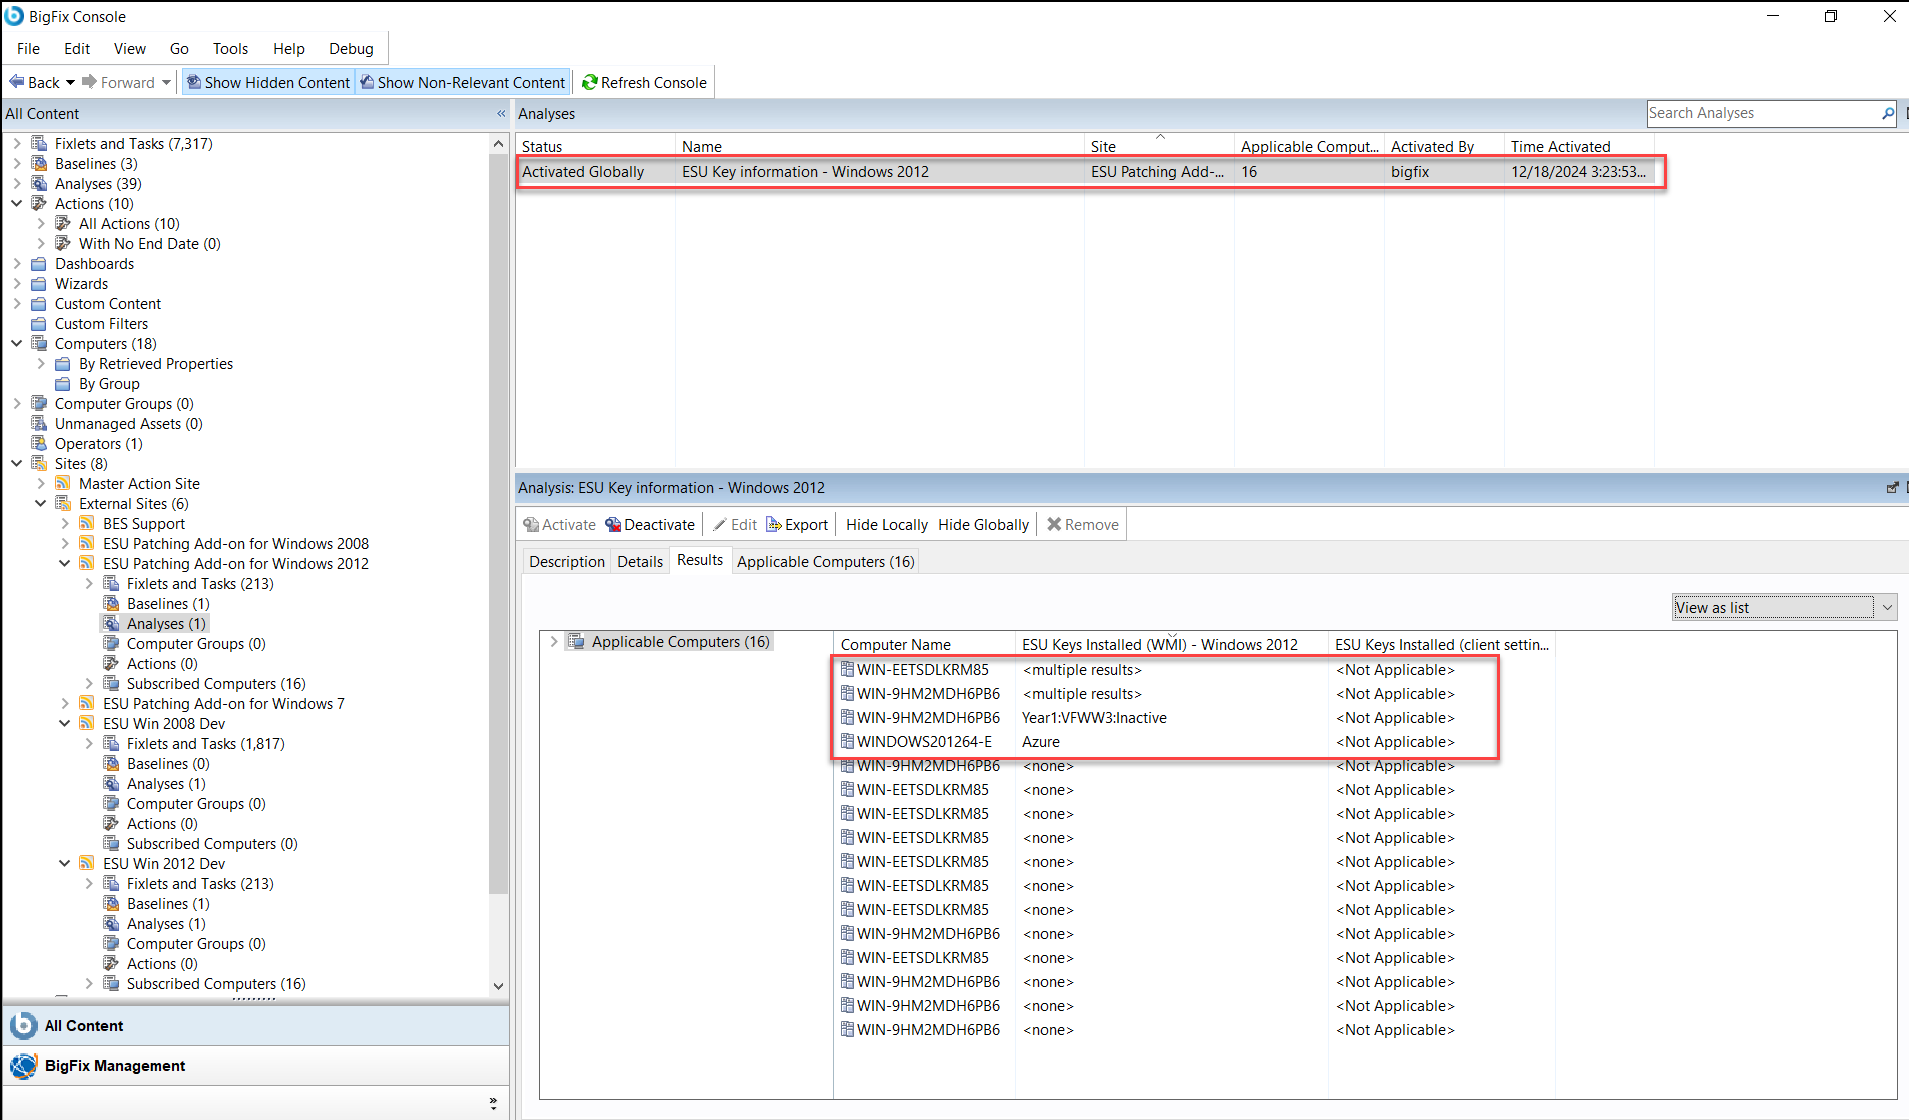This screenshot has width=1909, height=1120.
Task: Open the Forward history dropdown arrow
Action: 166,82
